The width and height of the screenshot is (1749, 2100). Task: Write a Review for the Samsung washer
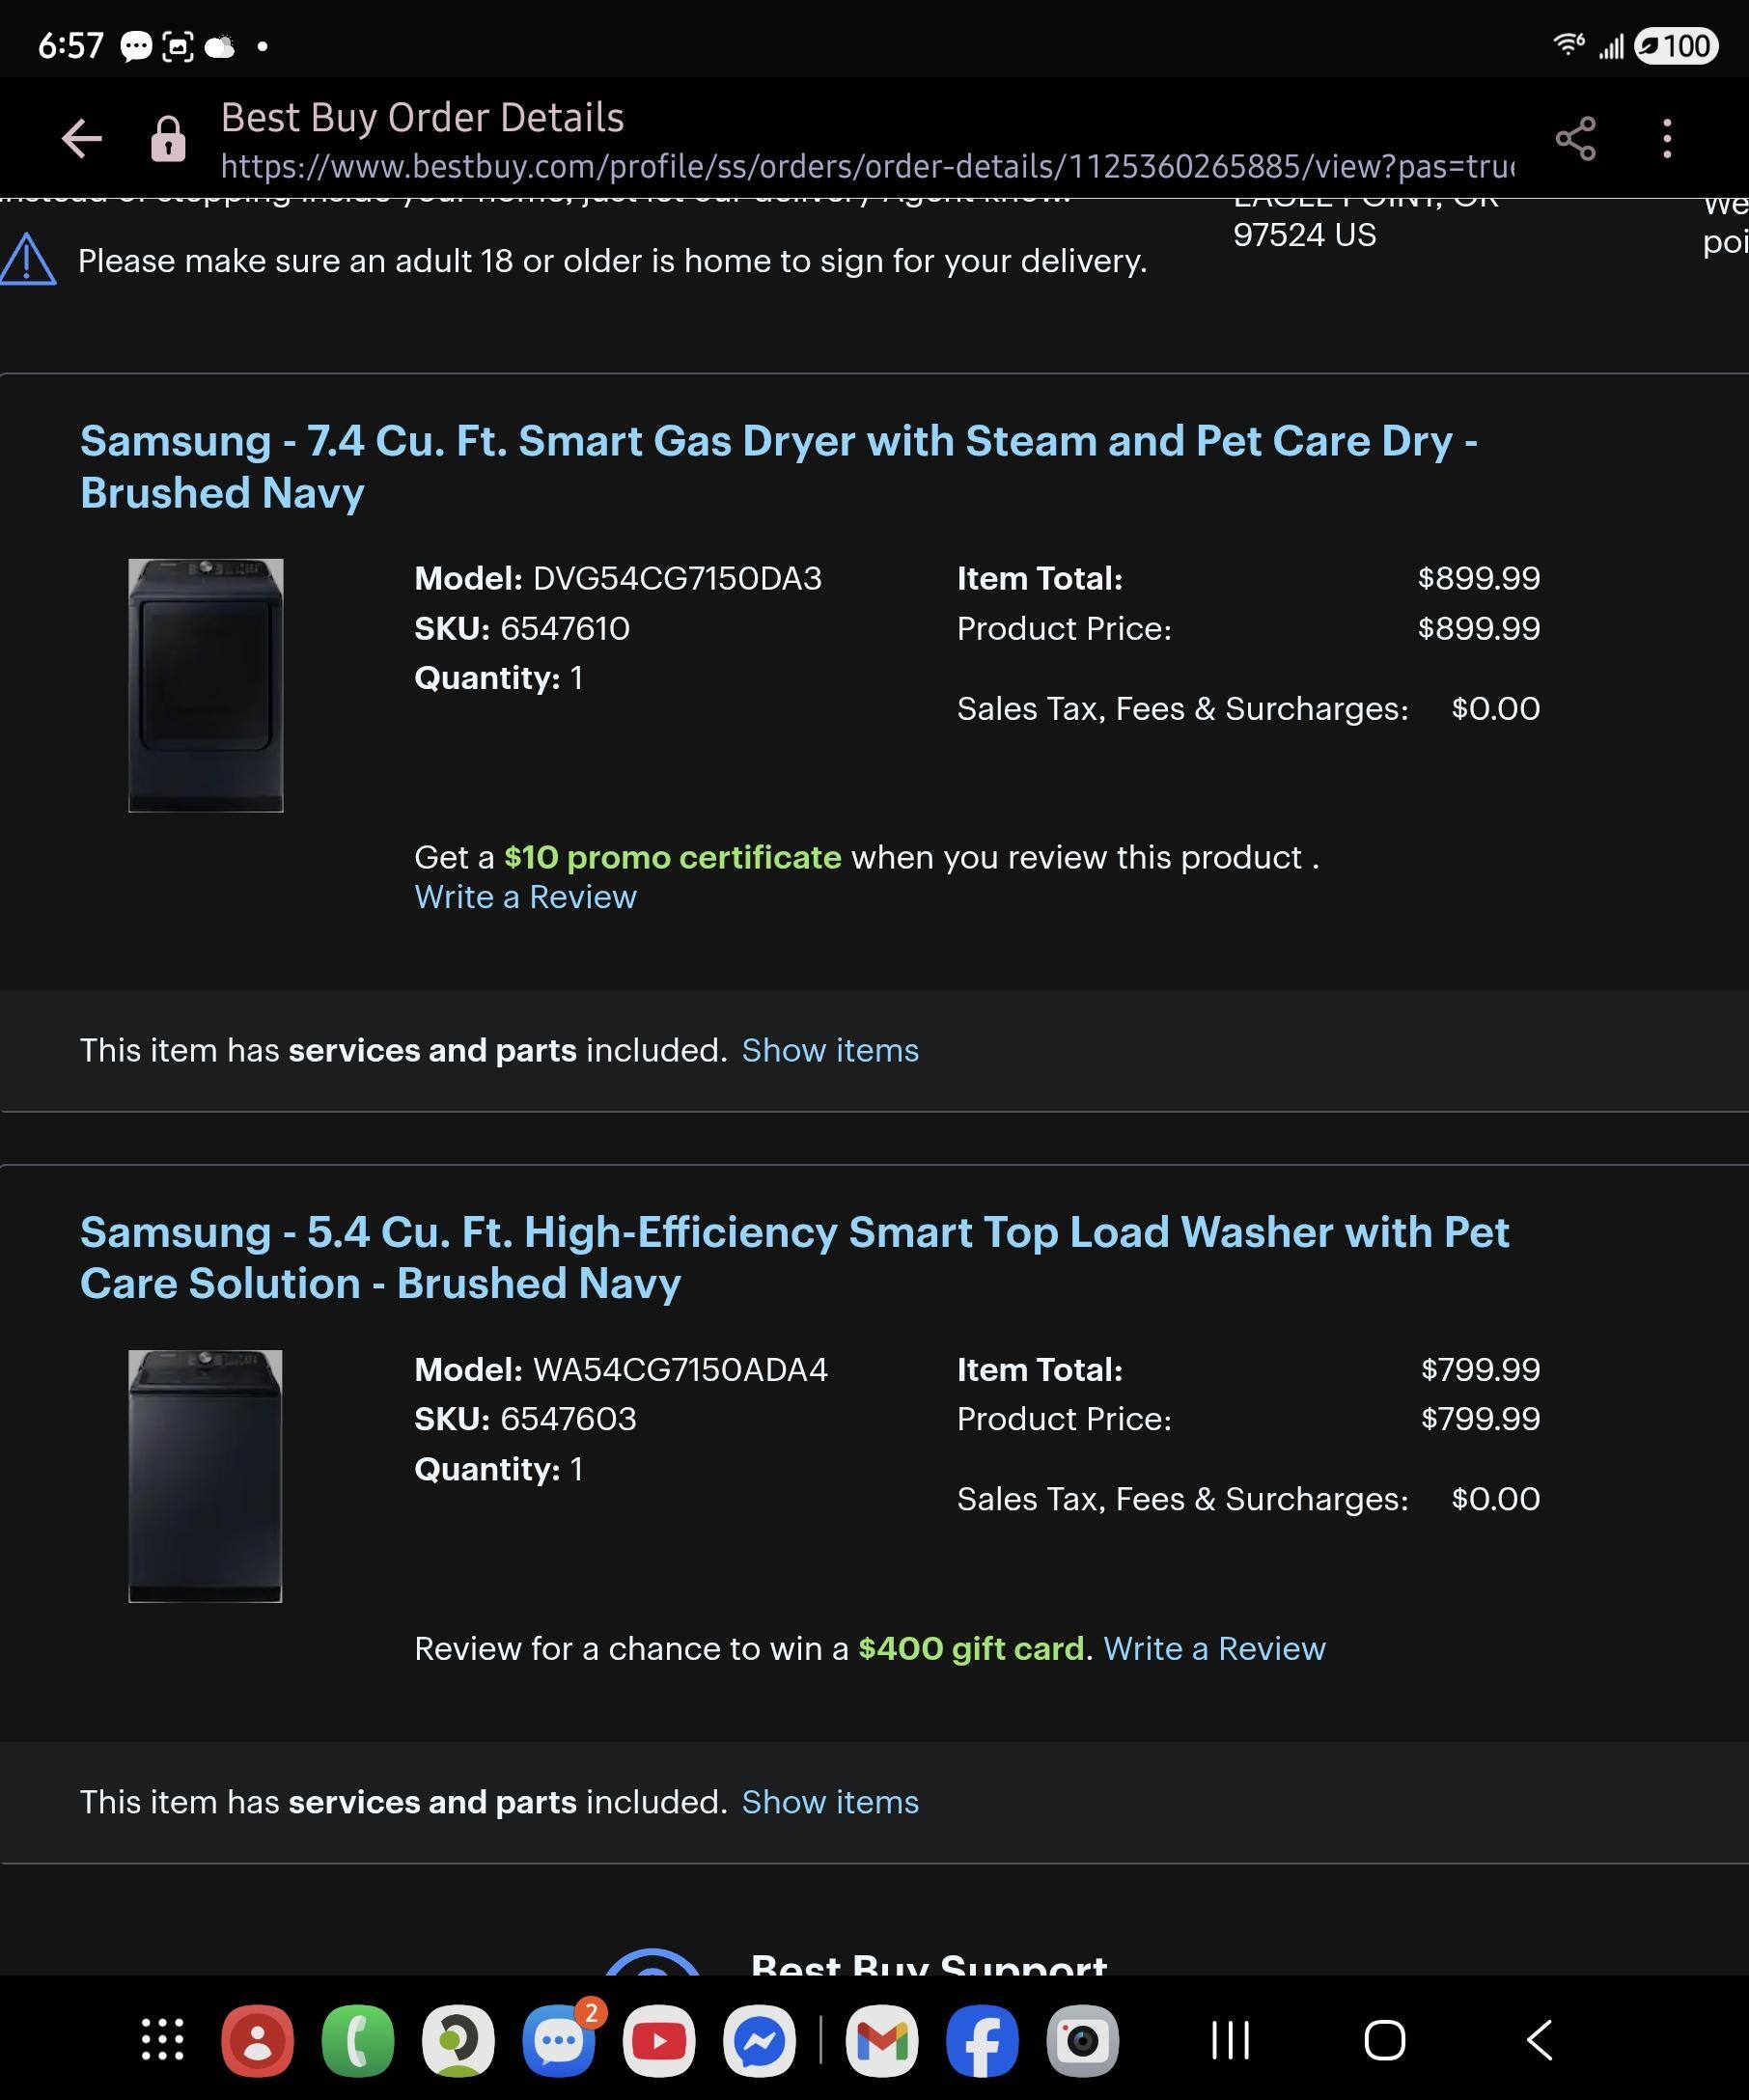tap(1214, 1648)
